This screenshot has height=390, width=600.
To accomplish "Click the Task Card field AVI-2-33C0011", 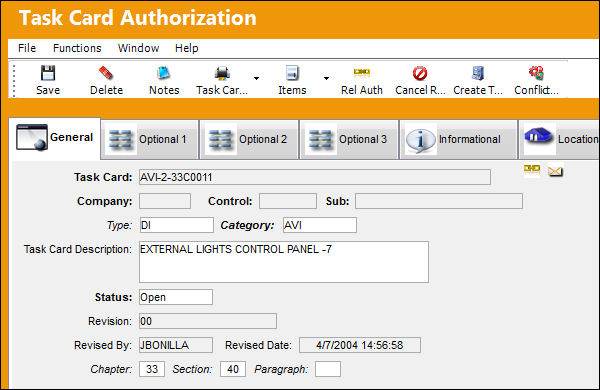I will (x=315, y=177).
